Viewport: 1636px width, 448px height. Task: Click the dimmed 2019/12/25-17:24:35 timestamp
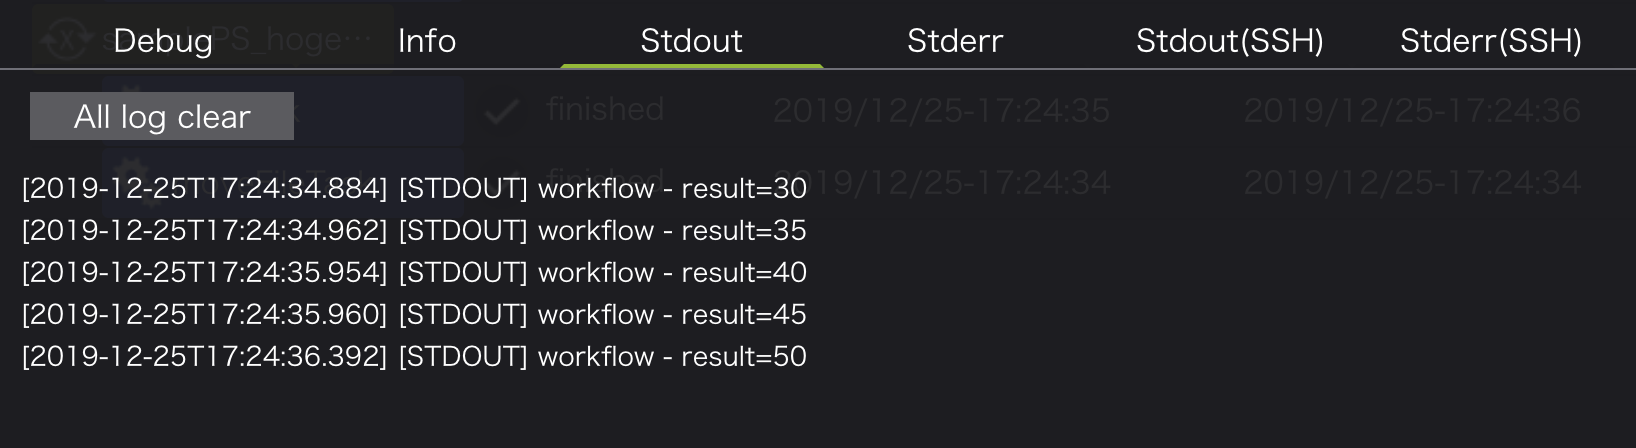click(941, 110)
